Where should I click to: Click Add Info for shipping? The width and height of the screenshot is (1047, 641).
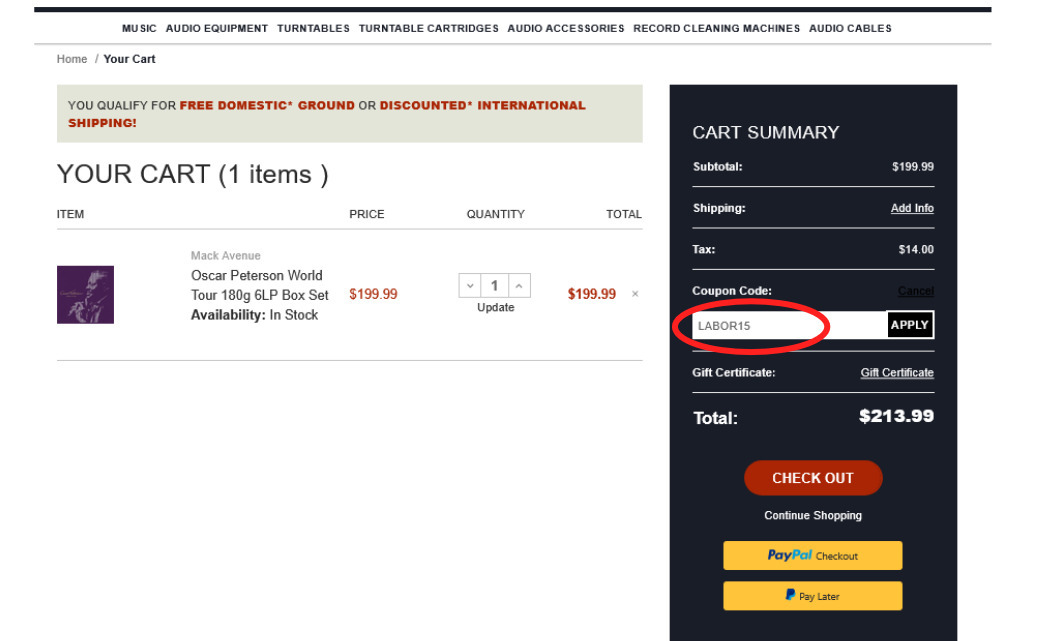tap(912, 208)
